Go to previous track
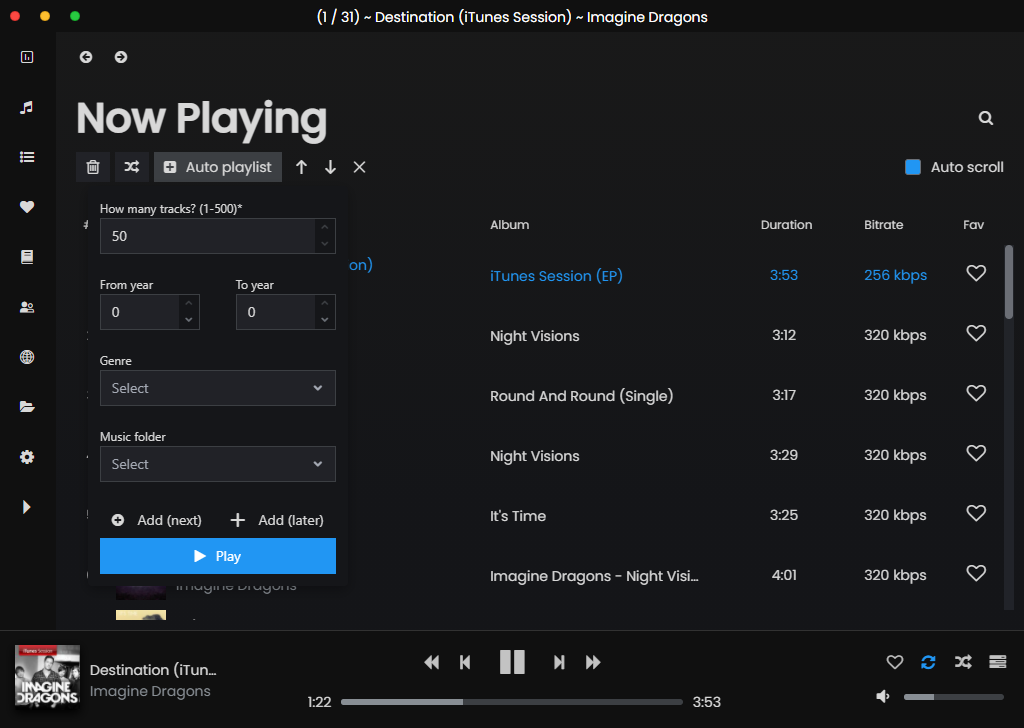Viewport: 1024px width, 728px height. tap(465, 663)
